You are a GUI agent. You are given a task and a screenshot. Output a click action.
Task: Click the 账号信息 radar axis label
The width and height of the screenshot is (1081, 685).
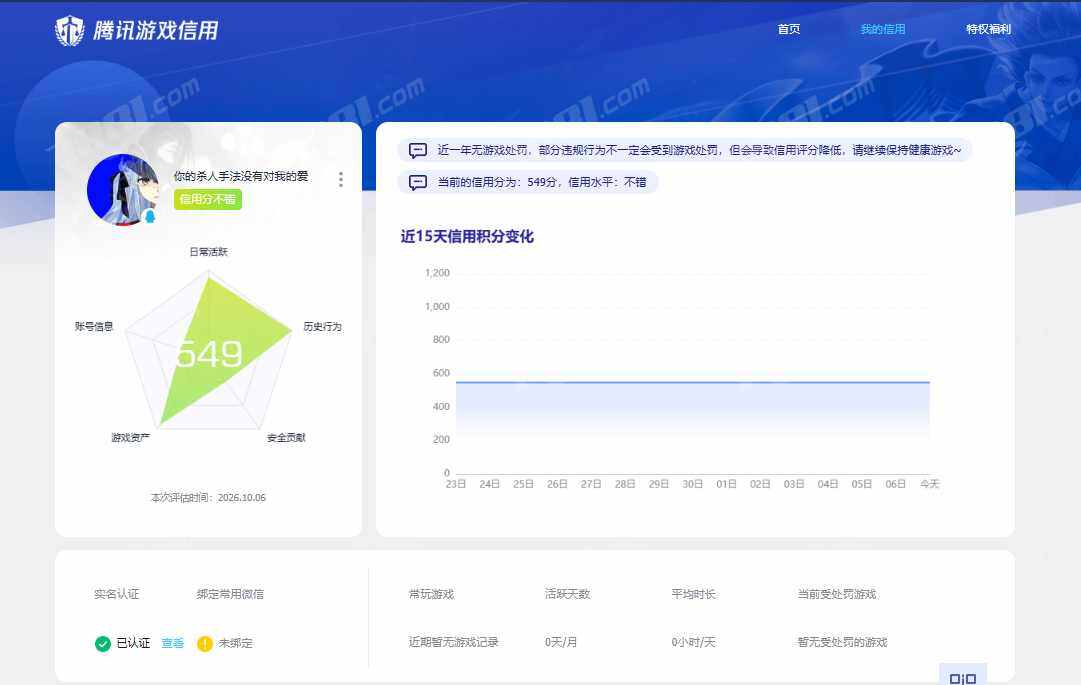pyautogui.click(x=94, y=327)
